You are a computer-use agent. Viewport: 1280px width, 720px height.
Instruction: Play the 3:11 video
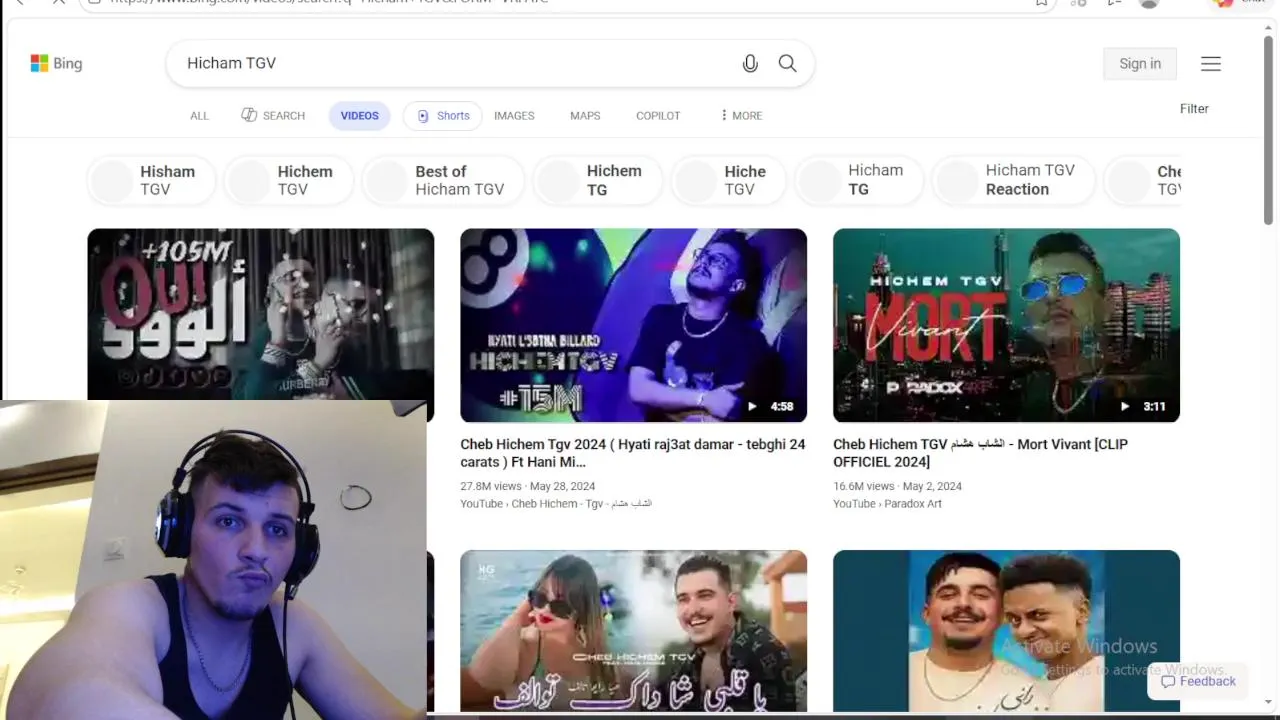[1143, 407]
